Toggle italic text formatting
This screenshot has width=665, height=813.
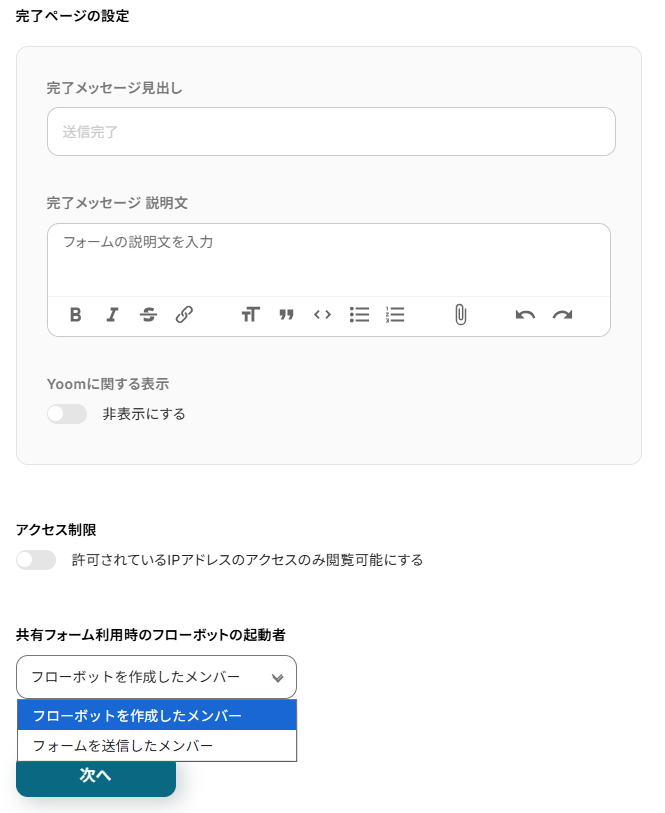point(112,315)
